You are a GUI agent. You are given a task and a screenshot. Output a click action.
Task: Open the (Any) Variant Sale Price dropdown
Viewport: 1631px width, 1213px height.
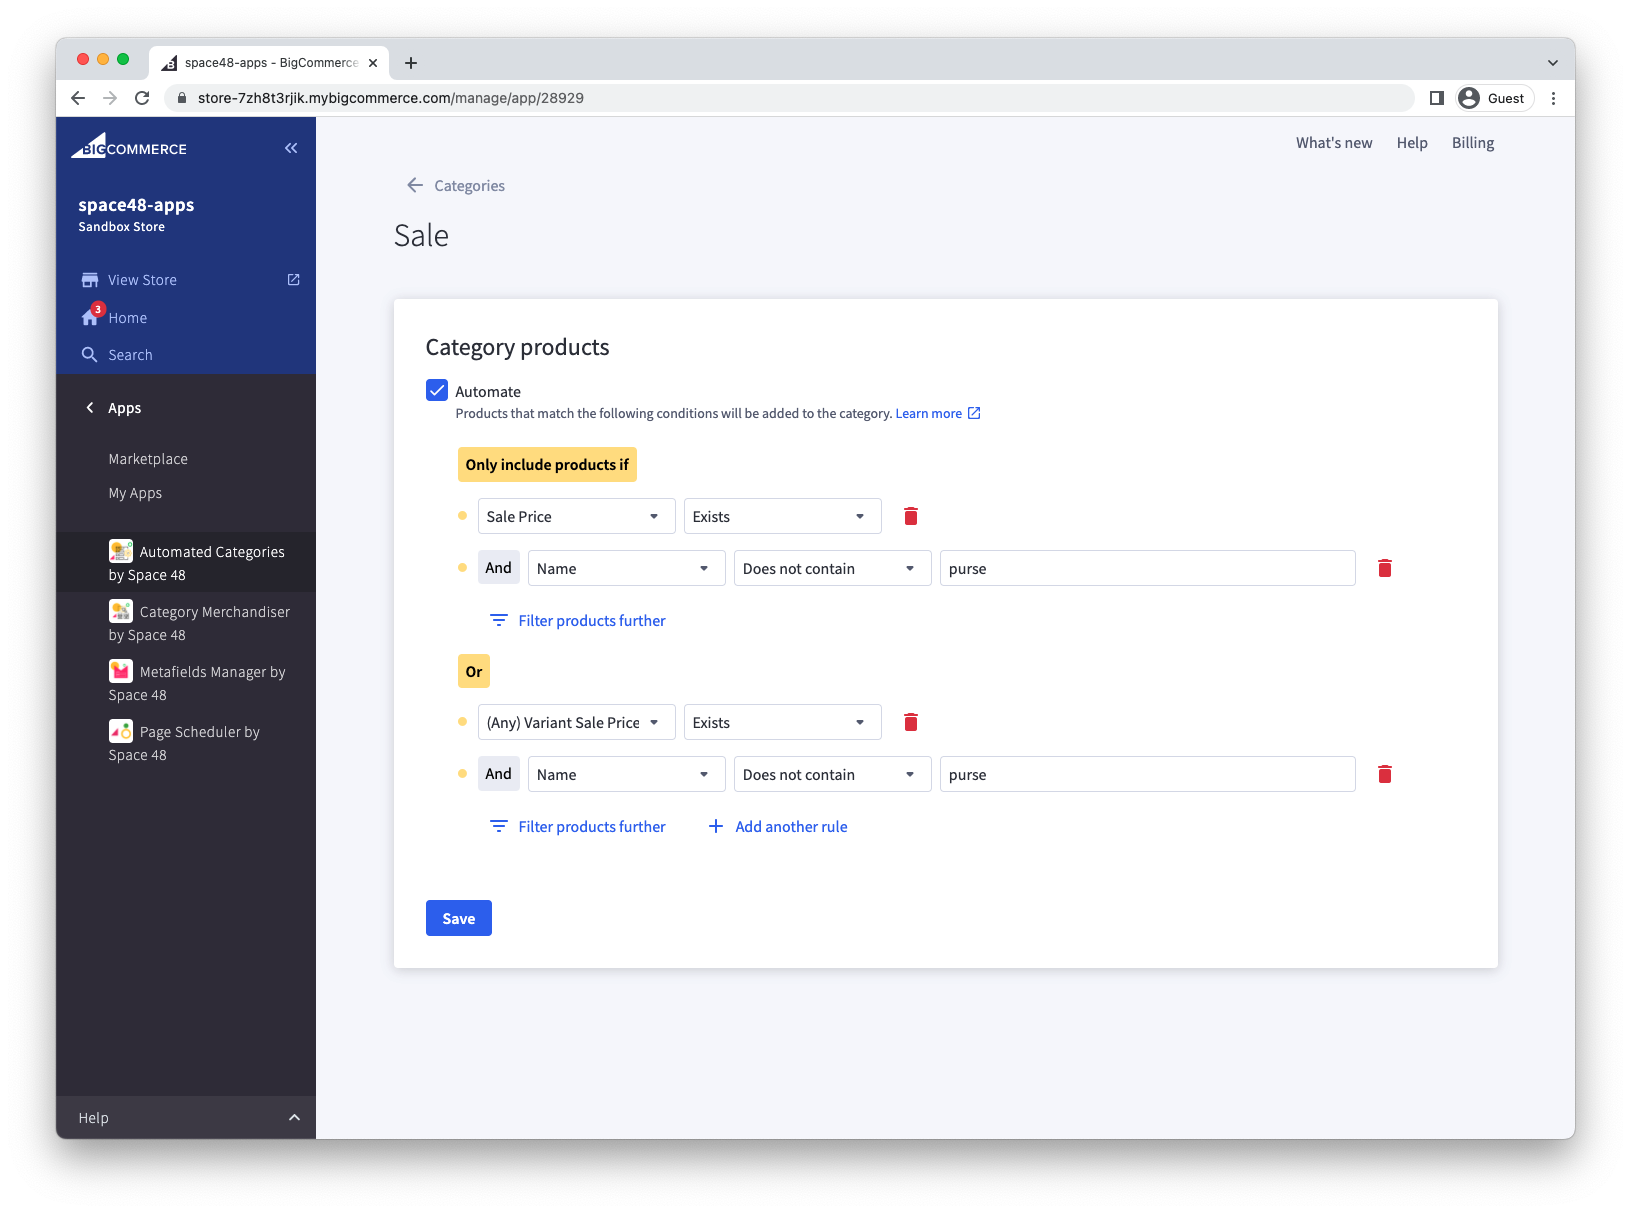click(x=577, y=722)
